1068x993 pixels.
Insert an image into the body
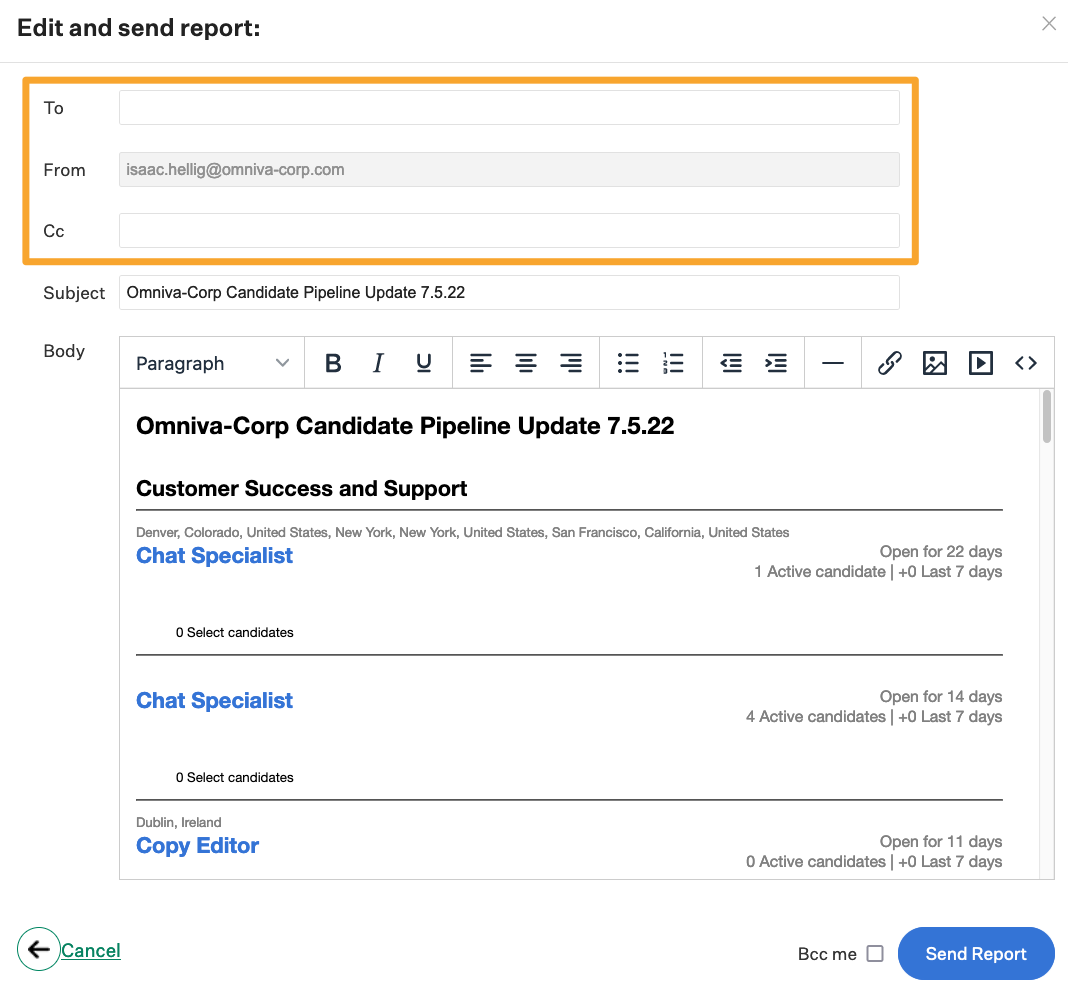point(934,363)
